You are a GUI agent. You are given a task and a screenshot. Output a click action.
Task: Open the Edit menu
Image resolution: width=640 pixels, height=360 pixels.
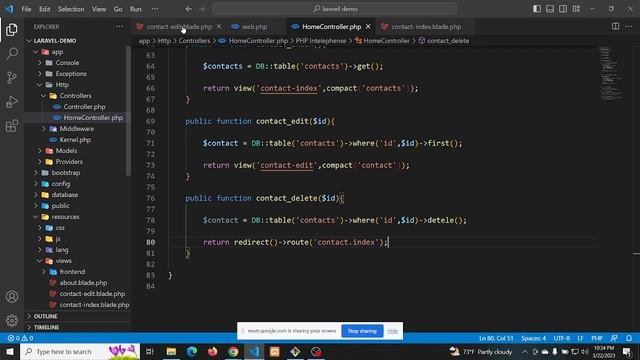[x=44, y=9]
